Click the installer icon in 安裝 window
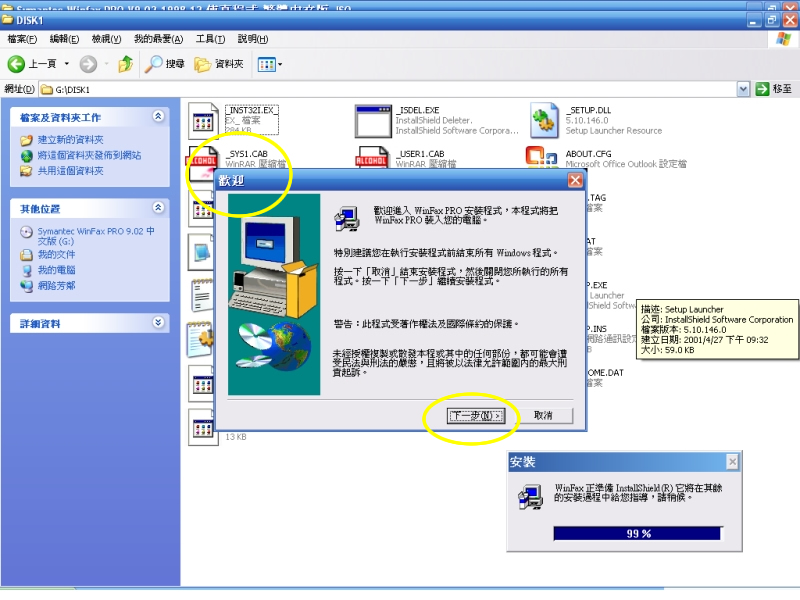The height and width of the screenshot is (600, 800). pyautogui.click(x=530, y=497)
